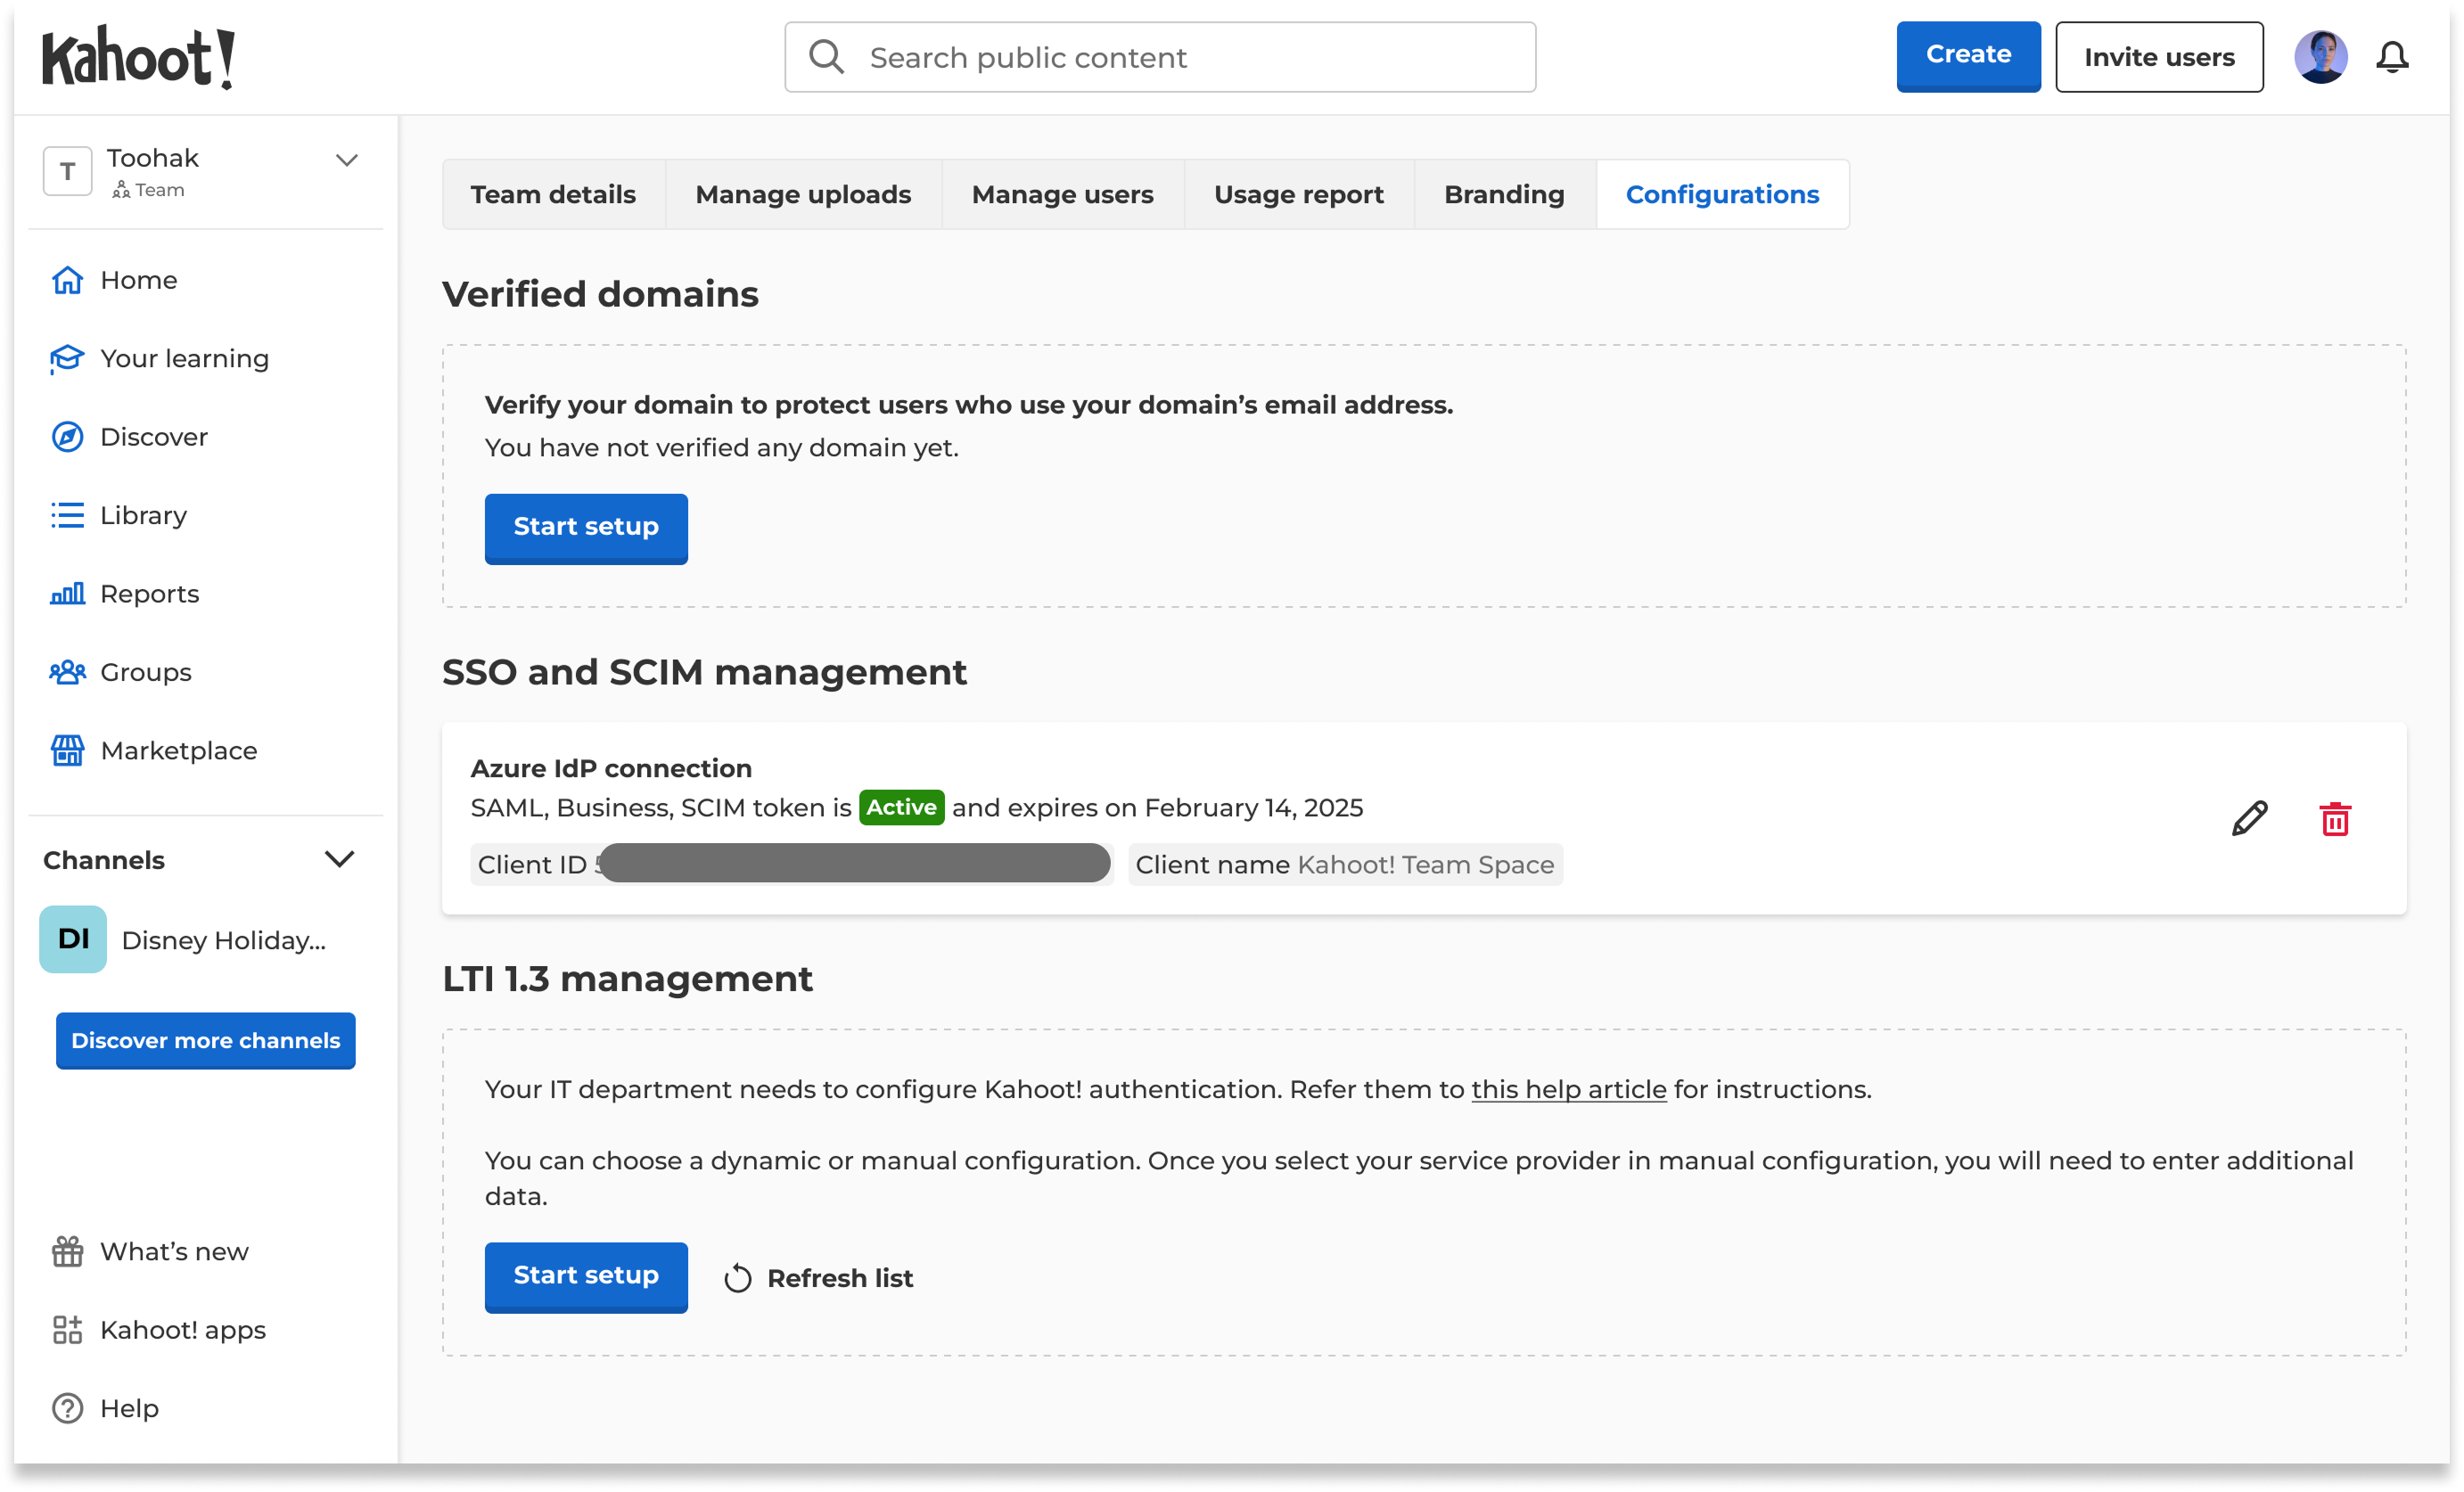This screenshot has width=2464, height=1492.
Task: Open Marketplace in the sidebar
Action: (179, 750)
